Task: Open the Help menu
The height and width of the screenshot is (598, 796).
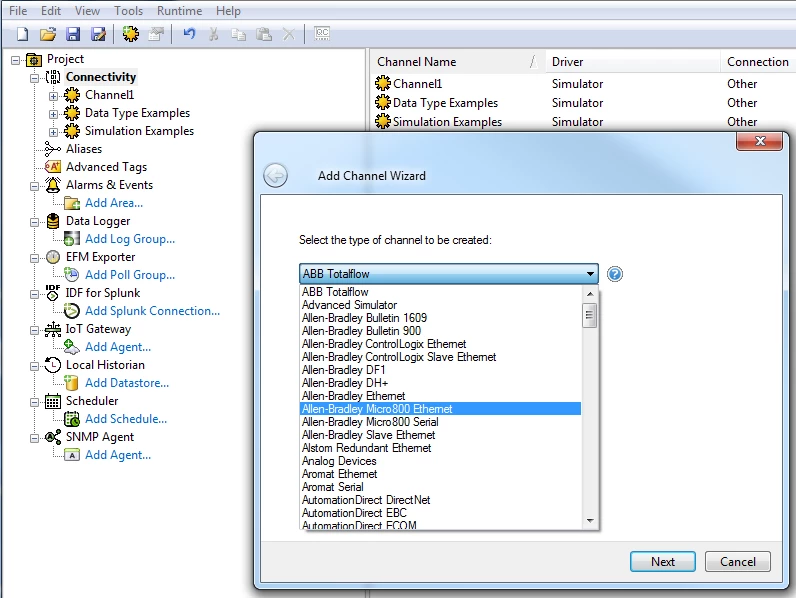Action: pos(228,11)
